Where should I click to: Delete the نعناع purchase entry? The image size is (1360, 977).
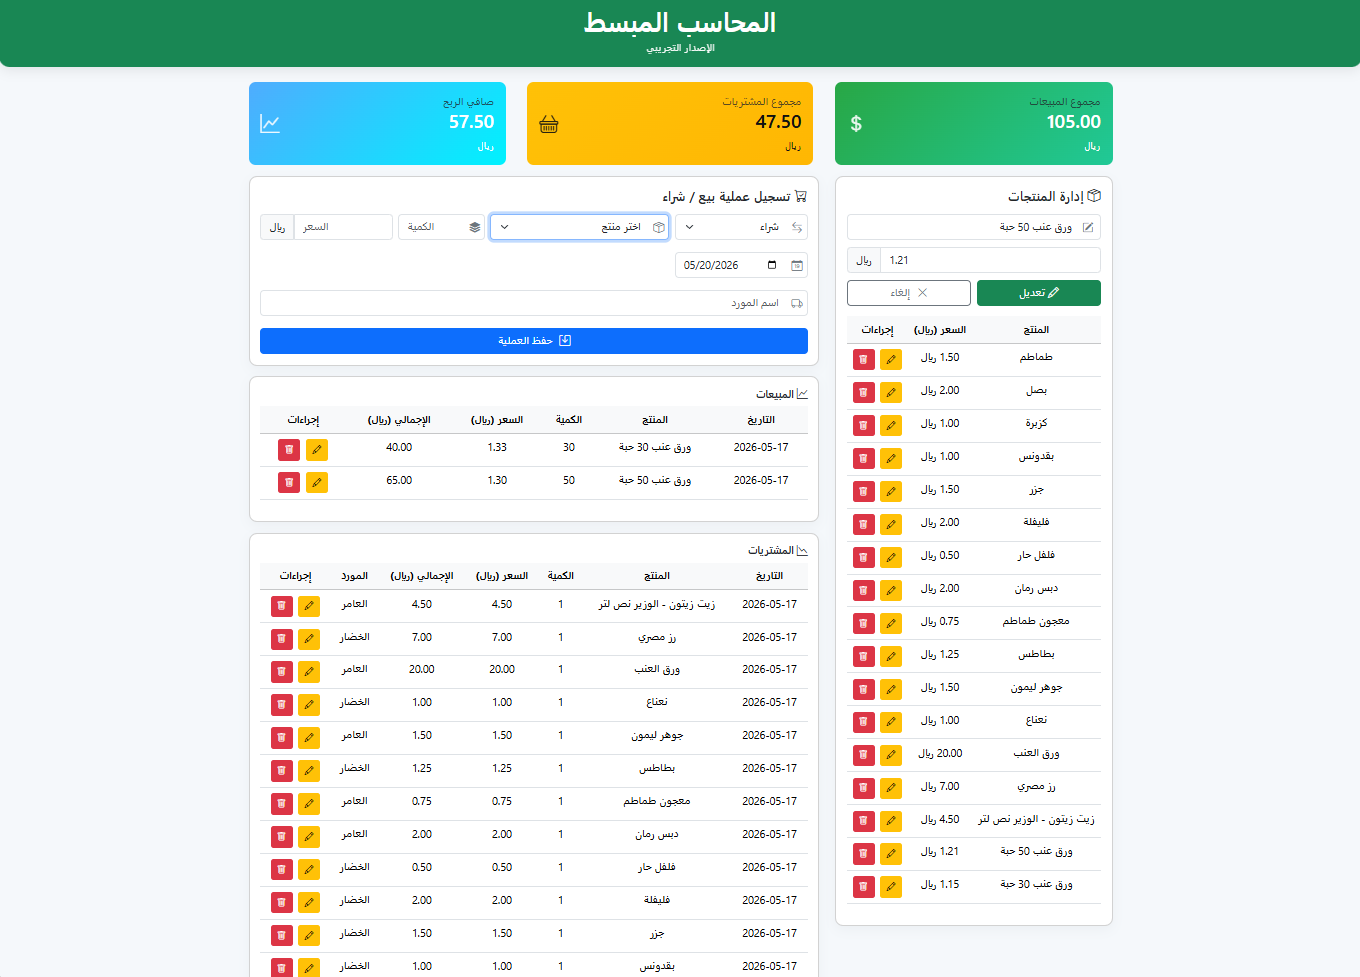point(282,705)
